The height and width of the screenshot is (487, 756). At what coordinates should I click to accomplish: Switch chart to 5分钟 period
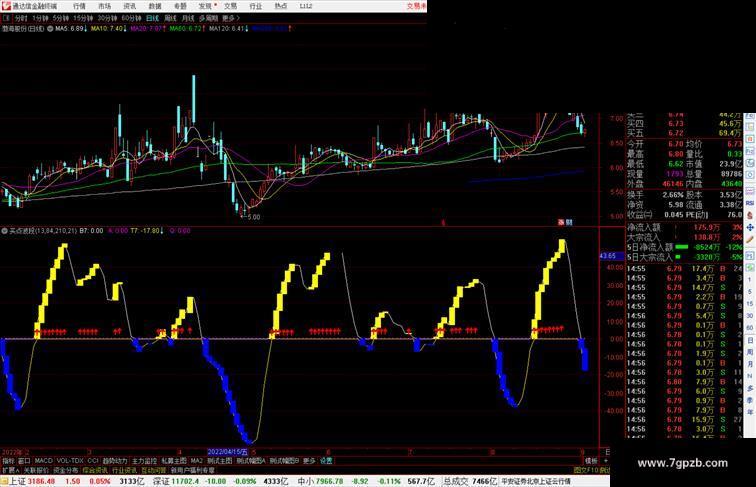(61, 18)
